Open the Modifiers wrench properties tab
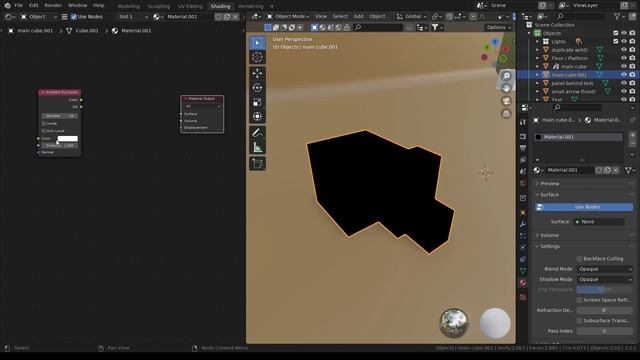Image resolution: width=640 pixels, height=360 pixels. 523,224
